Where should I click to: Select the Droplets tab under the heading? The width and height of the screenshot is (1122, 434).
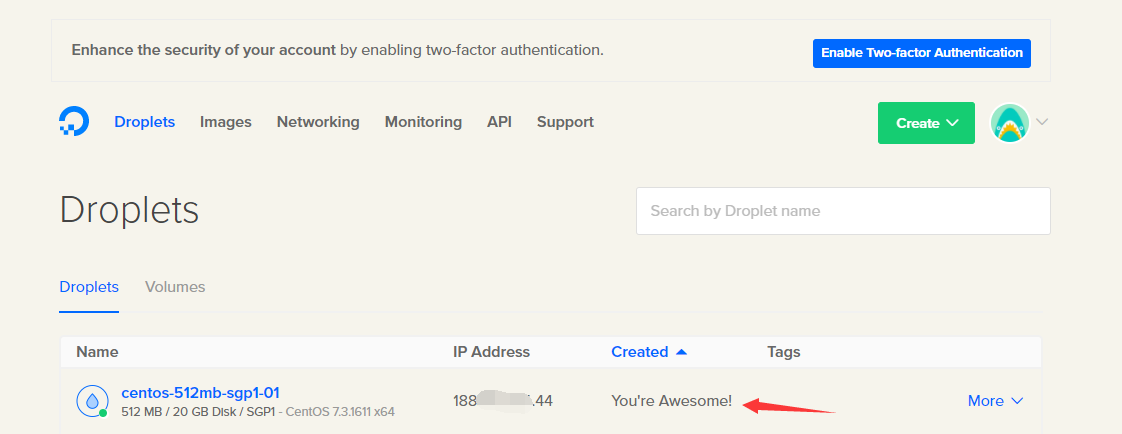click(89, 287)
